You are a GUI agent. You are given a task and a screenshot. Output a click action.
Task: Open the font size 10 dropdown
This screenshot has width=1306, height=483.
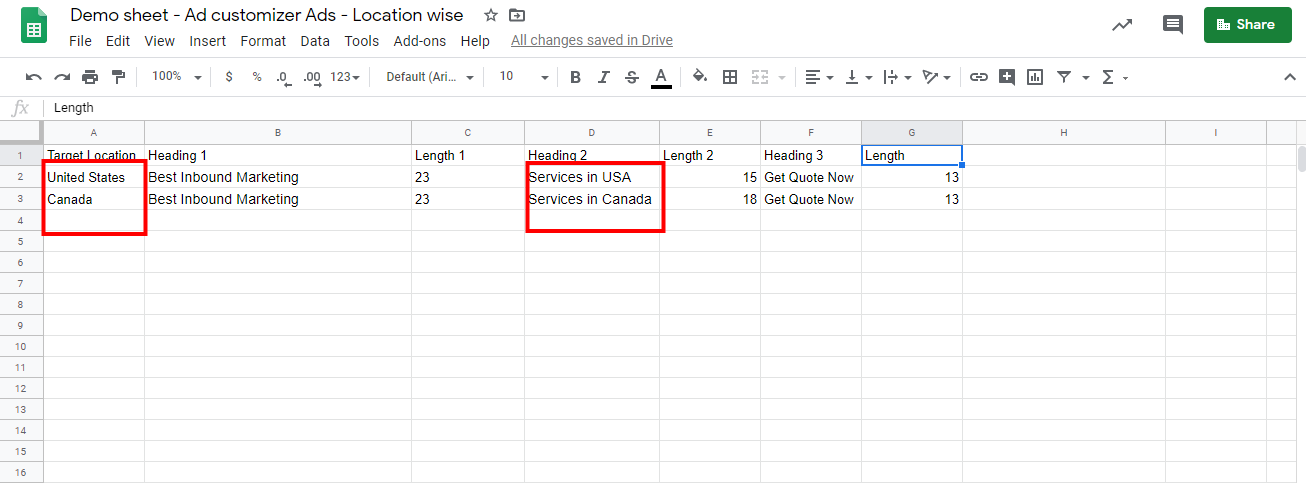523,77
